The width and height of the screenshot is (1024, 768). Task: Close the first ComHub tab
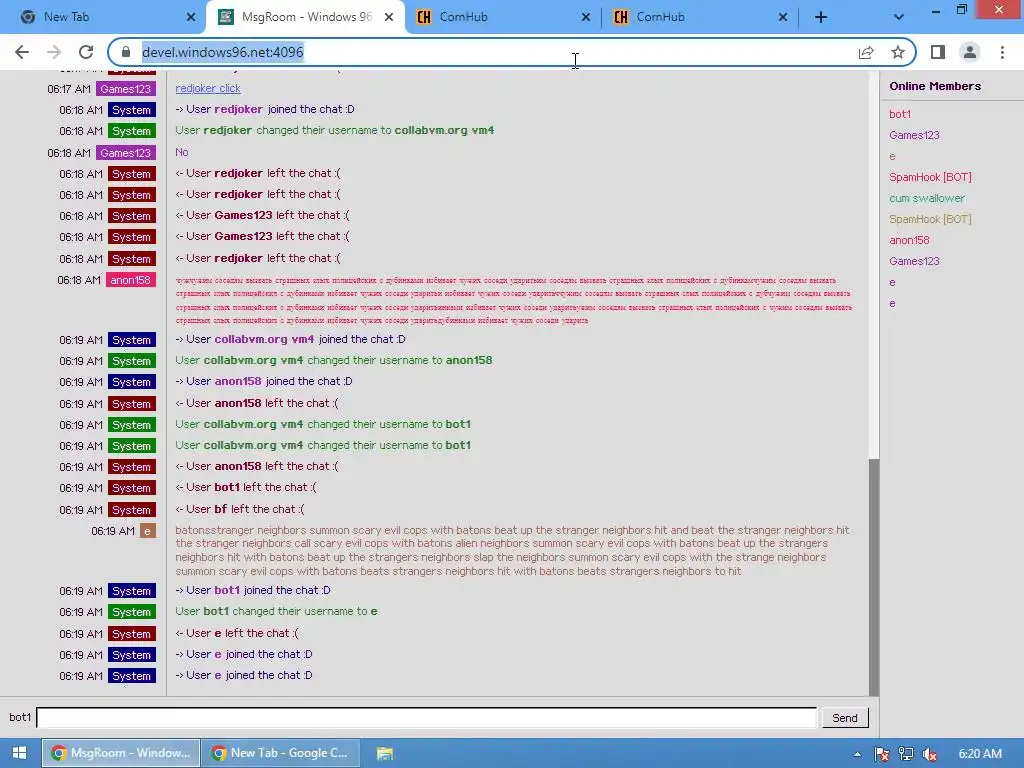[586, 17]
